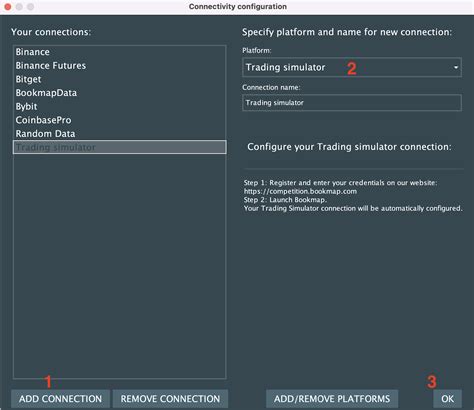474x410 pixels.
Task: Click the competition.bookmap.com URL text
Action: [300, 191]
